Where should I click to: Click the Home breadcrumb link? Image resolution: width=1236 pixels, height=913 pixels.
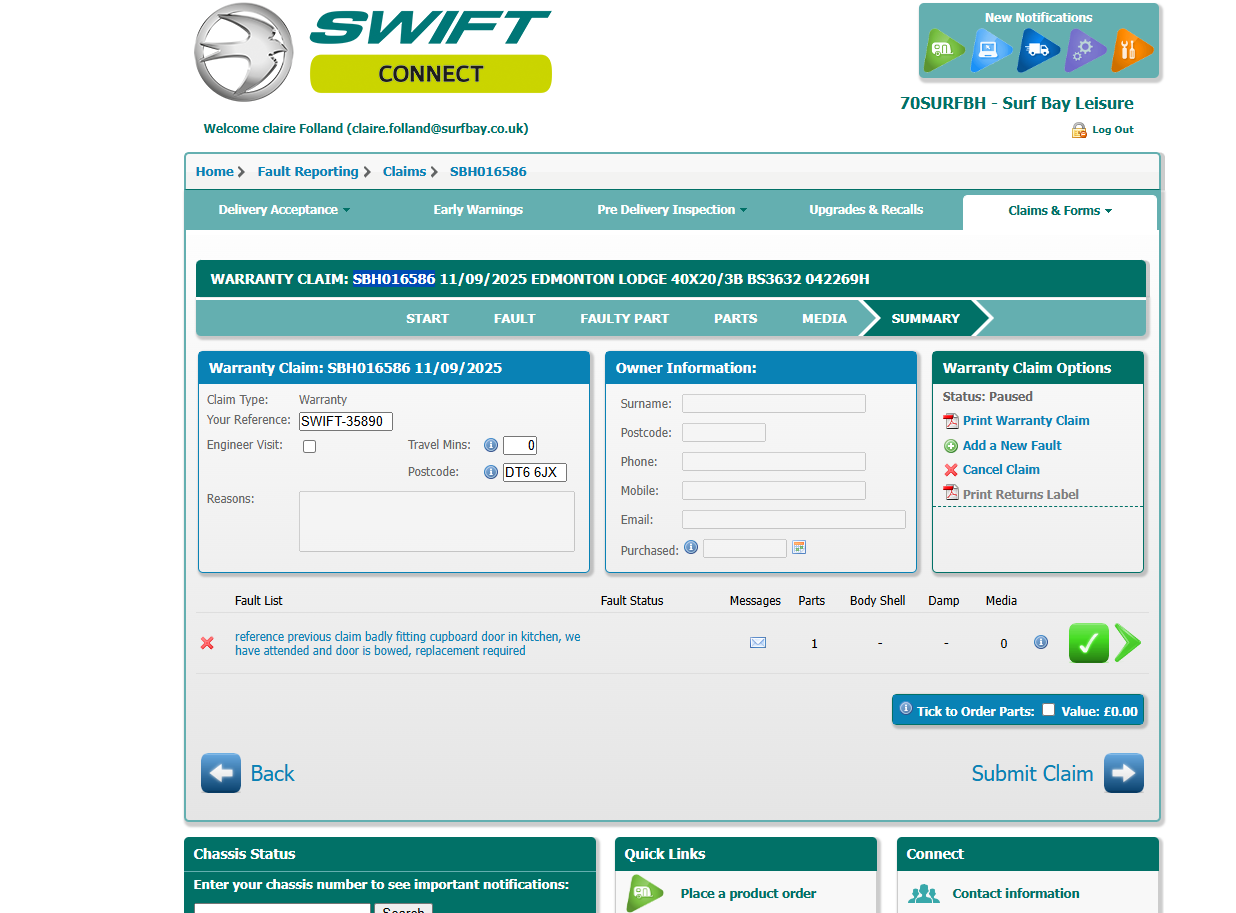pos(214,171)
